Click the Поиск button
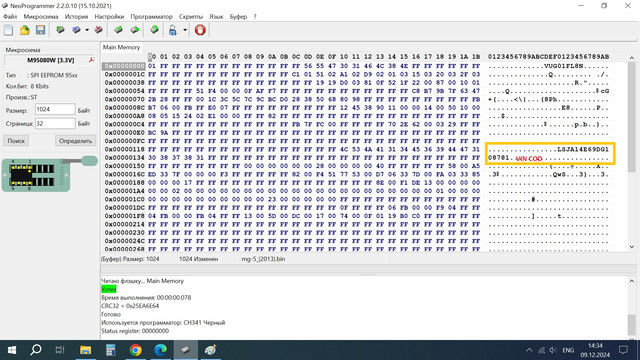 point(16,141)
